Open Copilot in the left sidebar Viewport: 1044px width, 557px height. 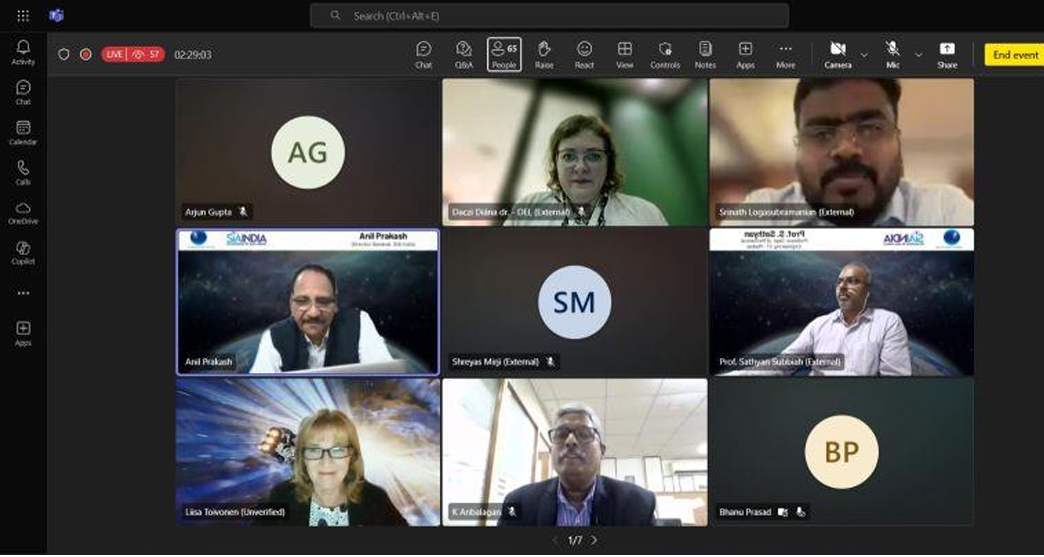click(x=23, y=252)
